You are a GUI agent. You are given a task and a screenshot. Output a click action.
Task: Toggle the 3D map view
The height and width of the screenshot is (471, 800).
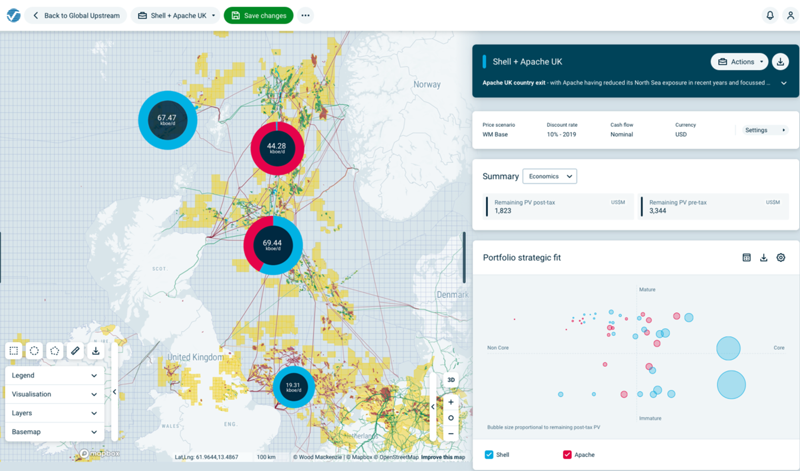[451, 380]
